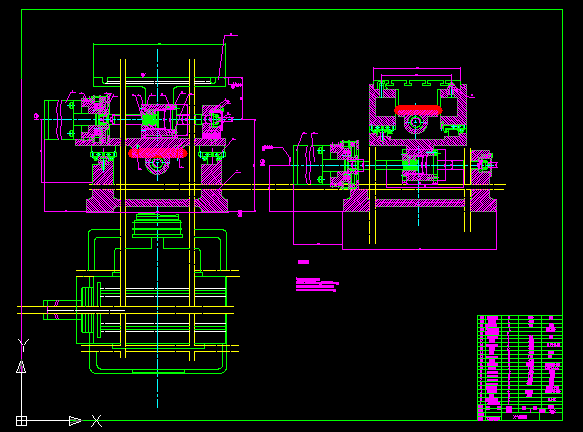583x432 pixels.
Task: Select red highlighted part in right view
Action: 418,110
